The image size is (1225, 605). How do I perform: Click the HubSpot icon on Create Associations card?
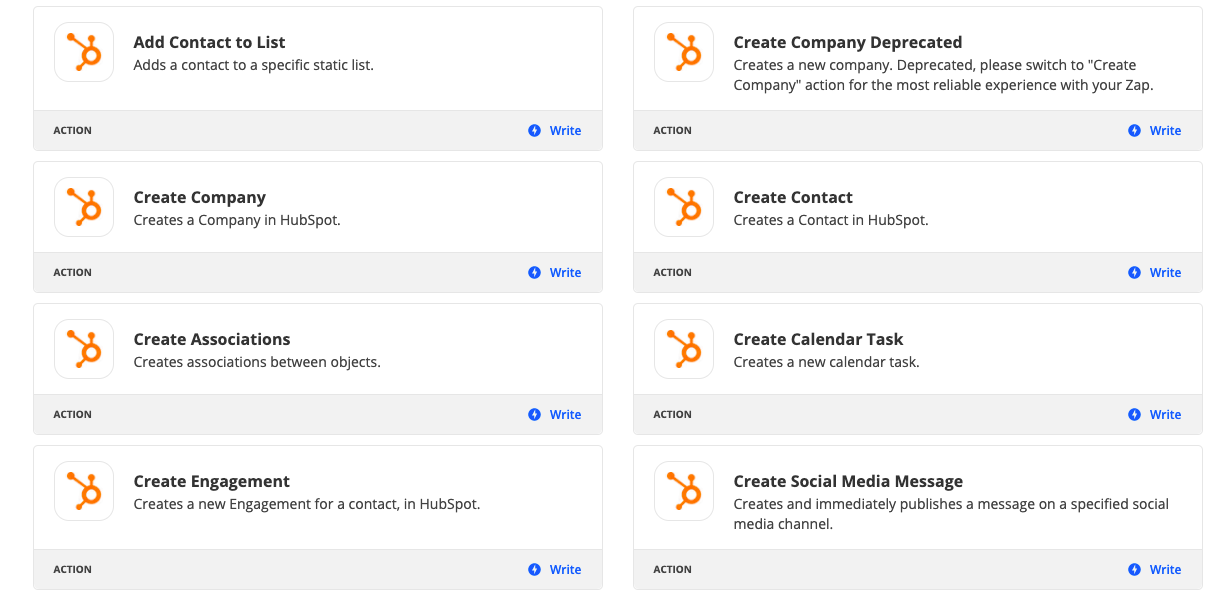[84, 349]
